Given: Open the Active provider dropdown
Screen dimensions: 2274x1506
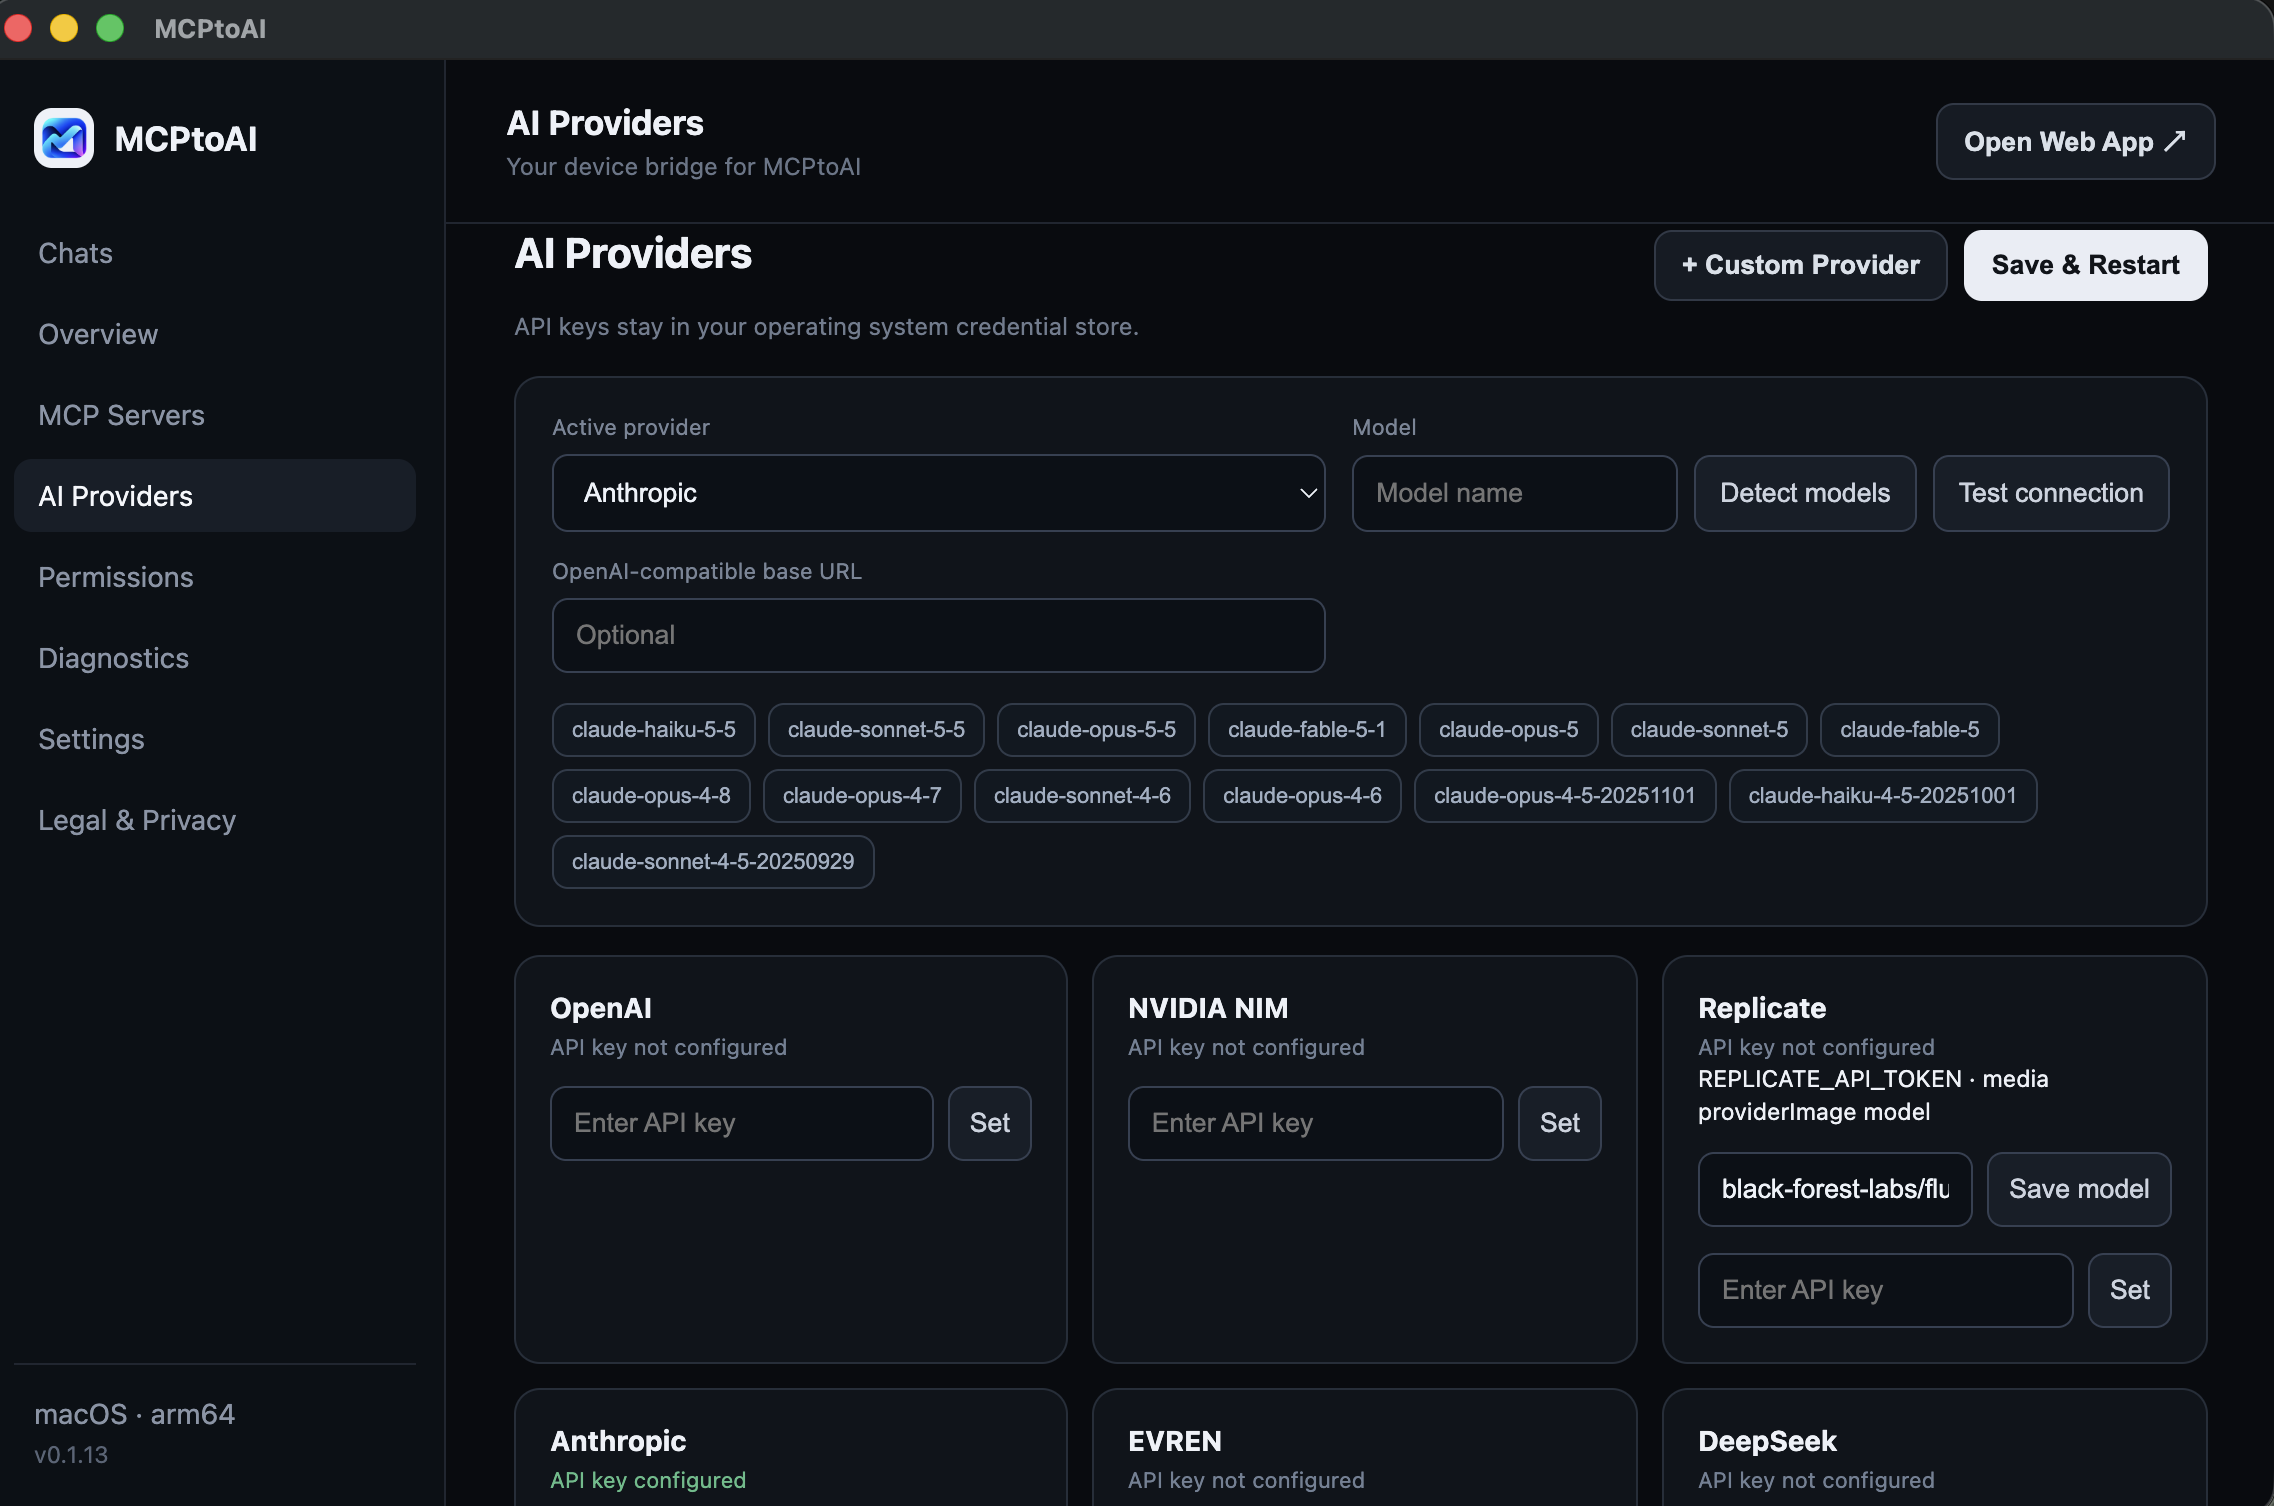Looking at the screenshot, I should point(938,493).
